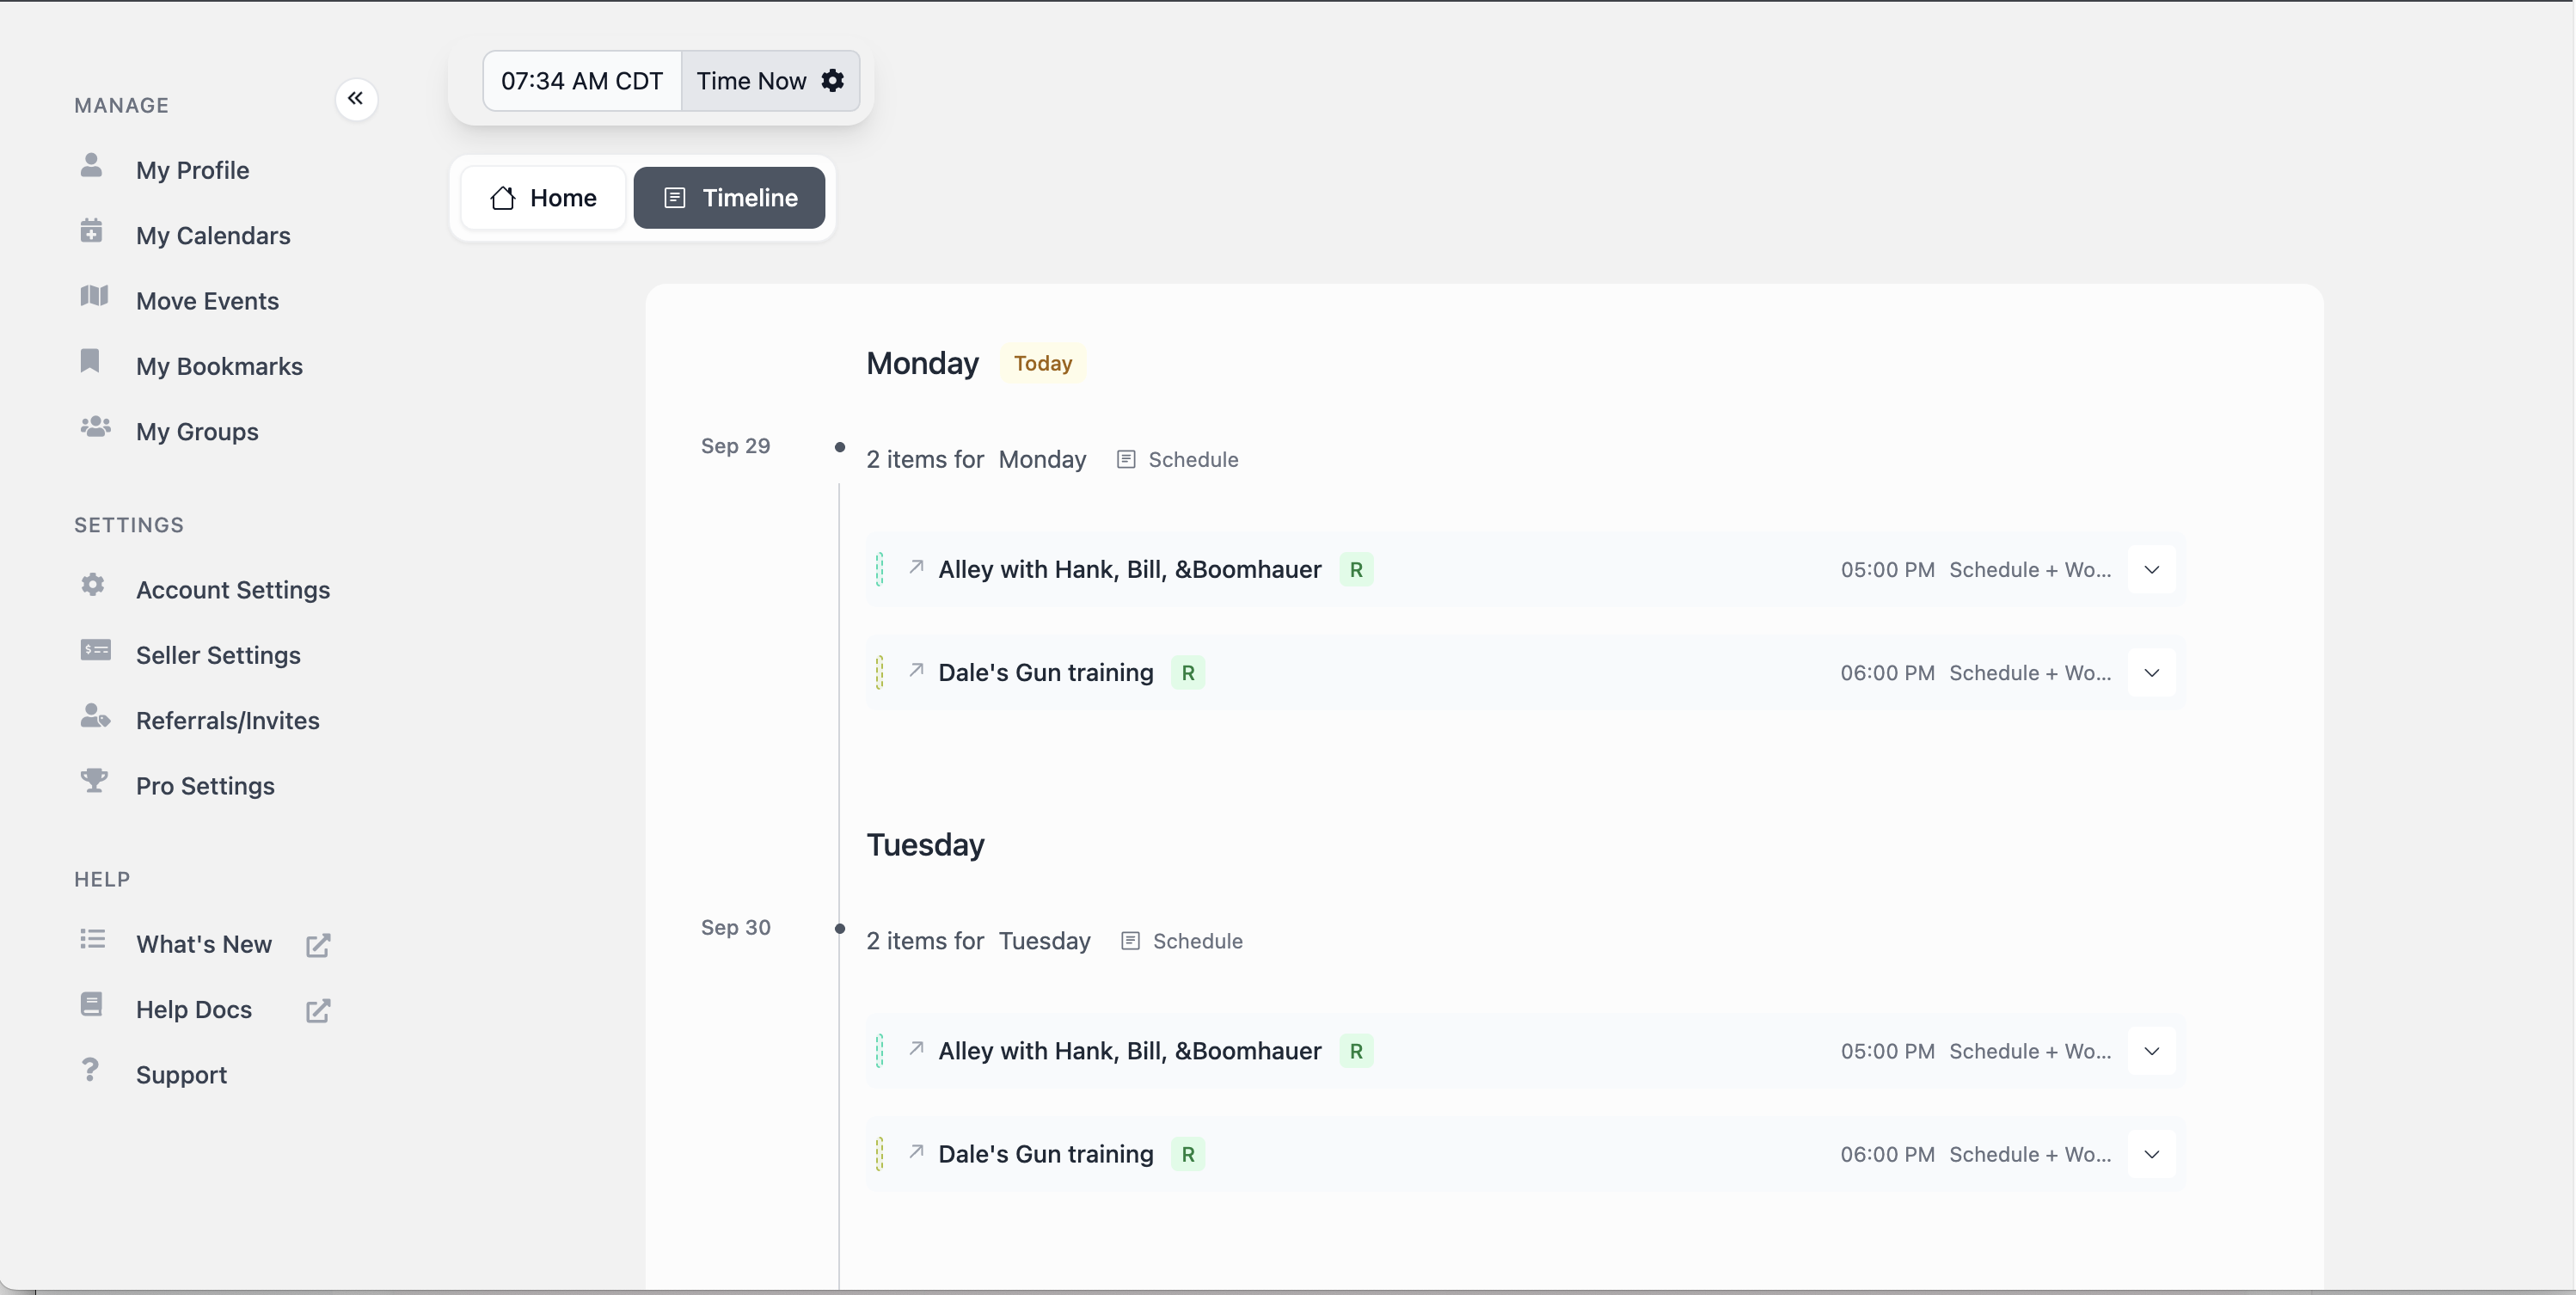Click the R badge on Monday's Alley event
Screen dimensions: 2576x1295
1355,569
